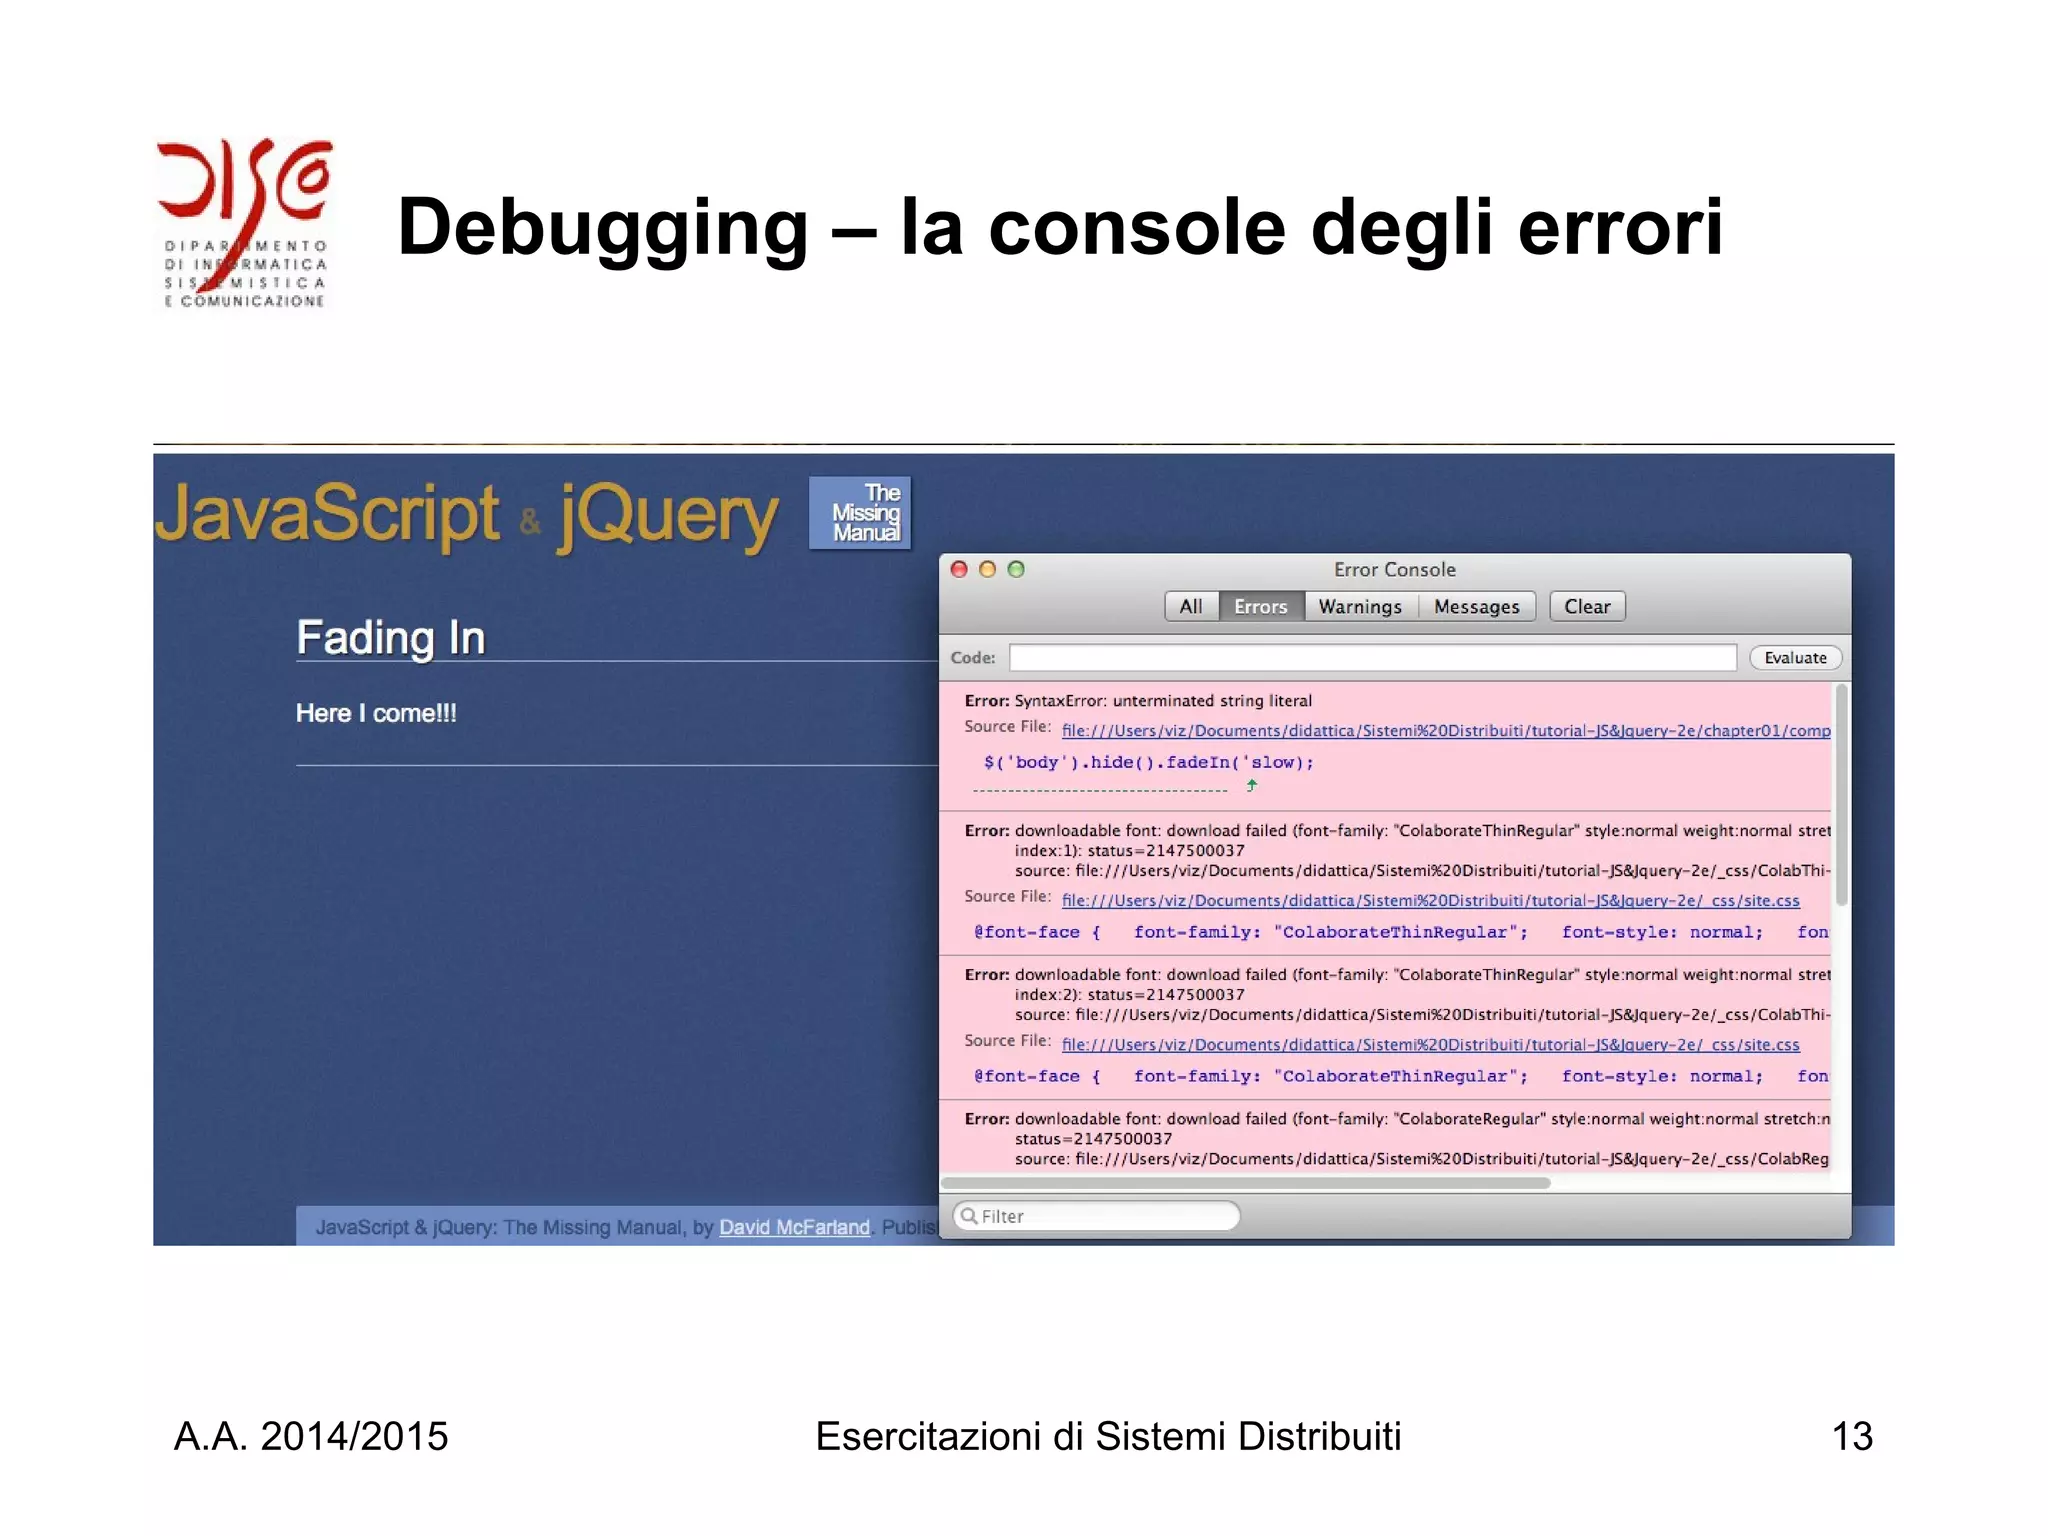
Task: Click the DISCo department logo
Action: coord(244,223)
